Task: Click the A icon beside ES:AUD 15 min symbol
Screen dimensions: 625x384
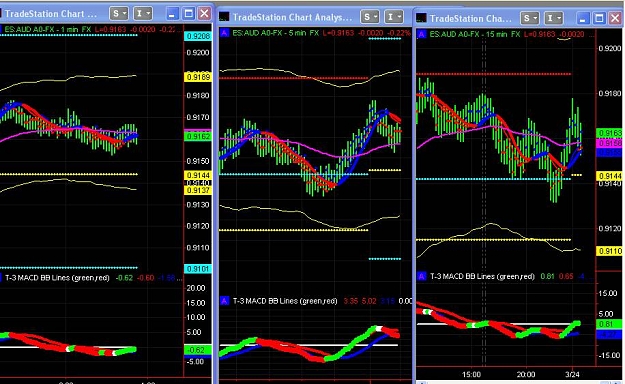Action: pyautogui.click(x=422, y=34)
